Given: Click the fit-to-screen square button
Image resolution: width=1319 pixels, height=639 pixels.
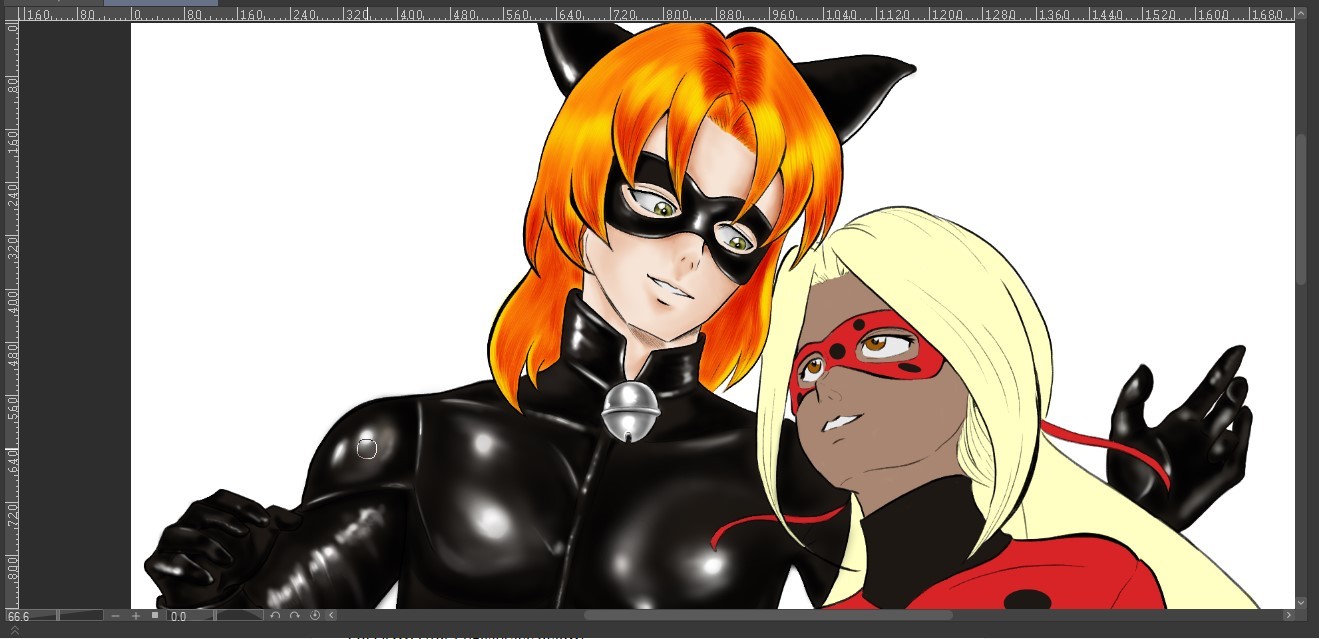Looking at the screenshot, I should coord(155,615).
